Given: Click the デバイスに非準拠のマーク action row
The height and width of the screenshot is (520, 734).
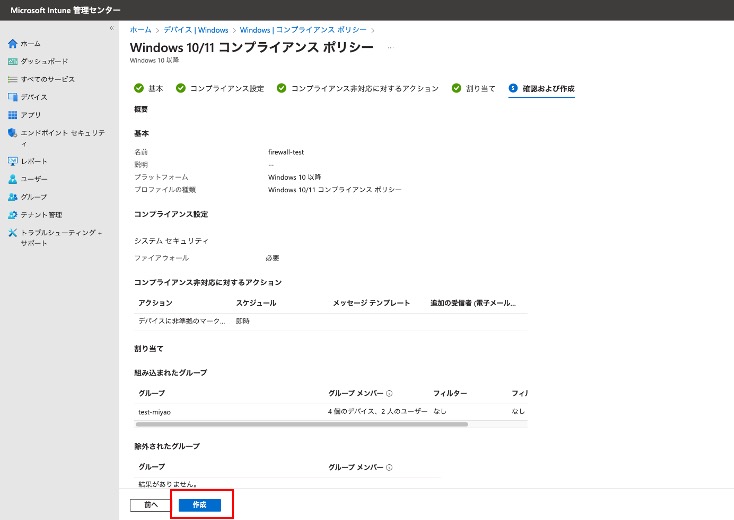Looking at the screenshot, I should click(x=330, y=321).
